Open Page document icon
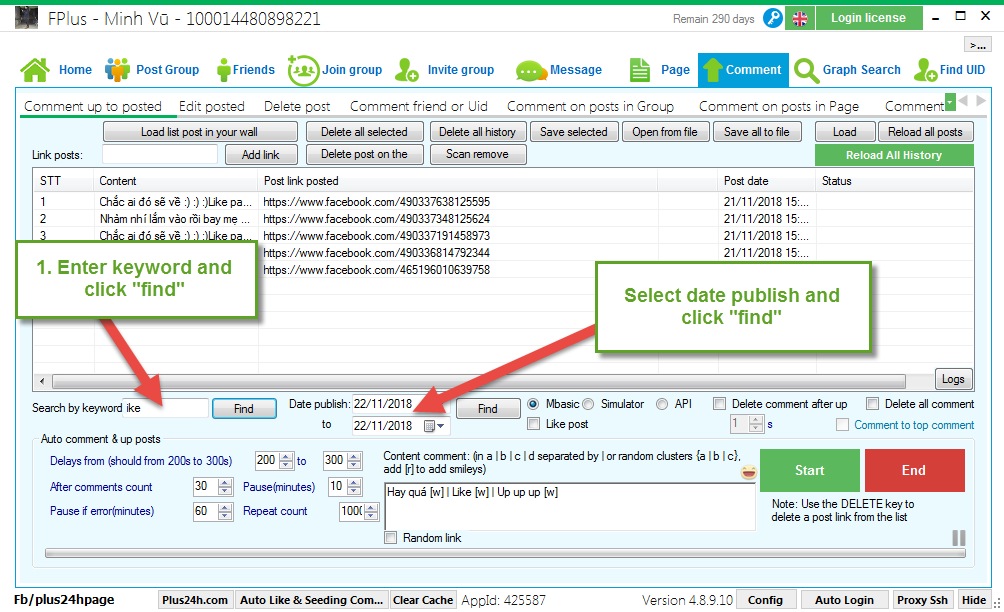 point(640,70)
